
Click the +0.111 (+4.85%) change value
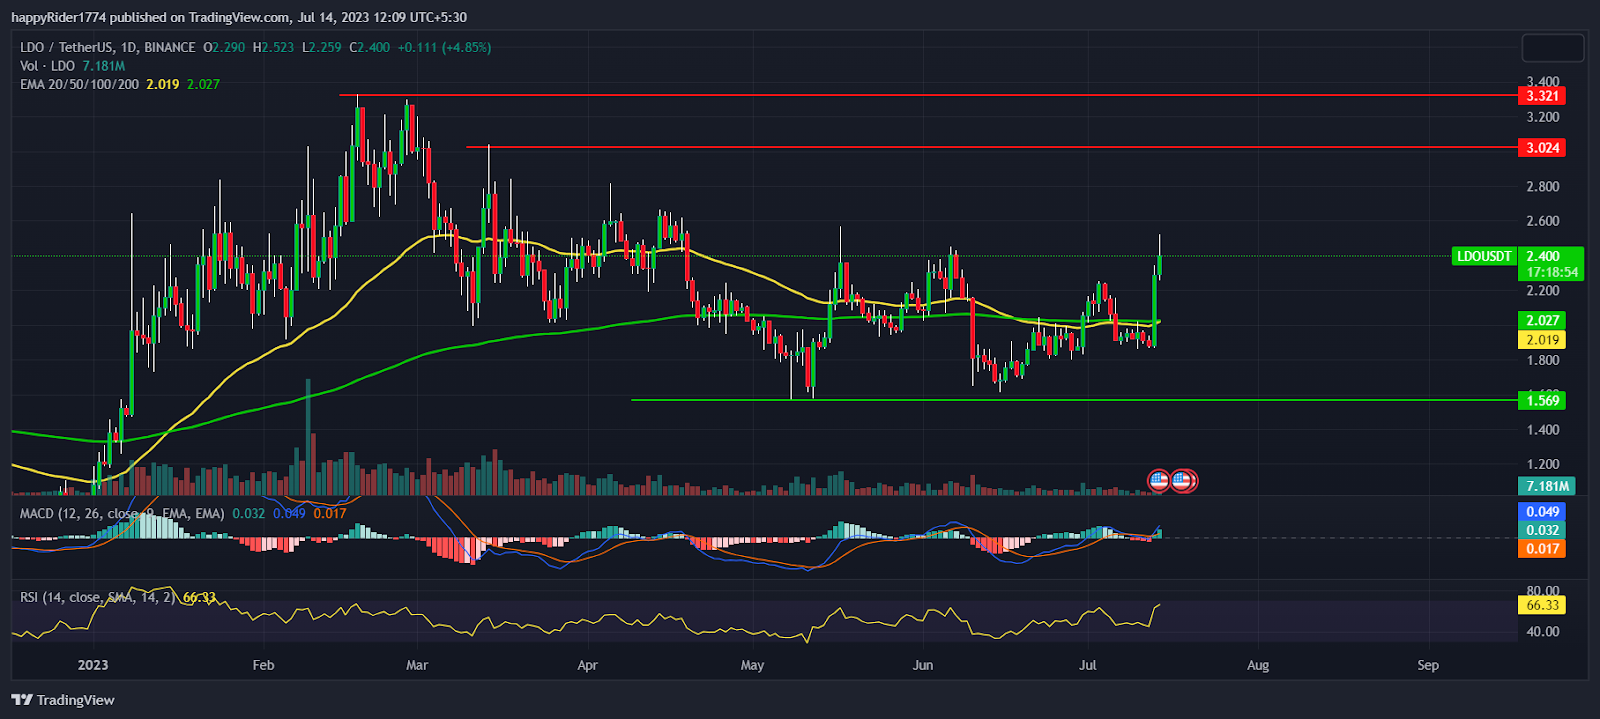click(x=444, y=47)
